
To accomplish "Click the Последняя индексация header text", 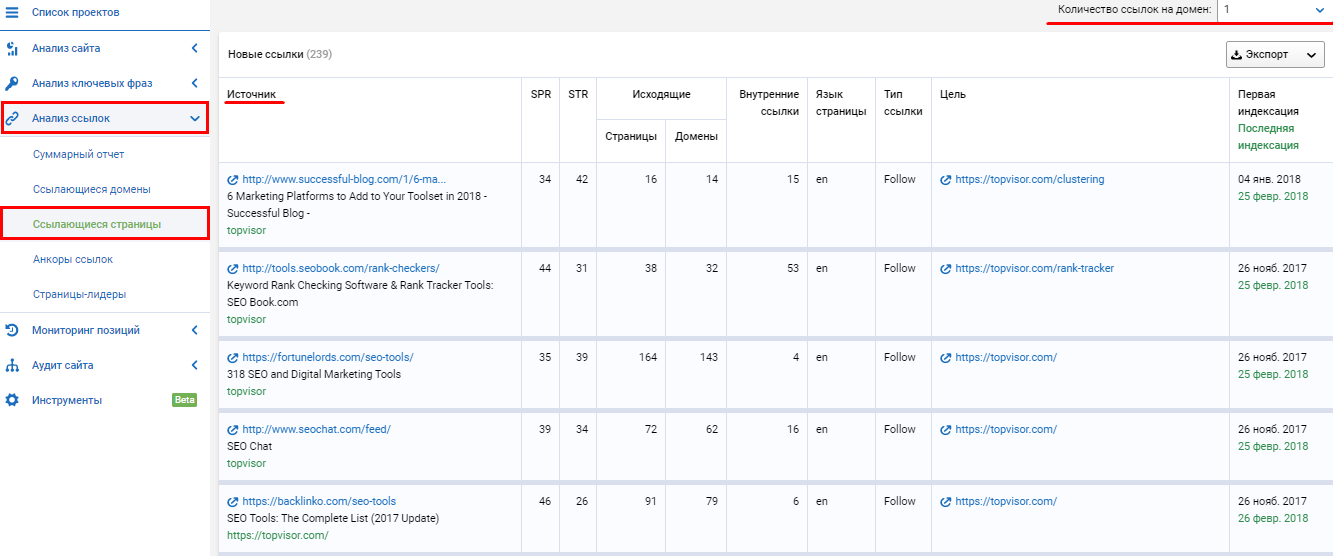I will click(1268, 137).
